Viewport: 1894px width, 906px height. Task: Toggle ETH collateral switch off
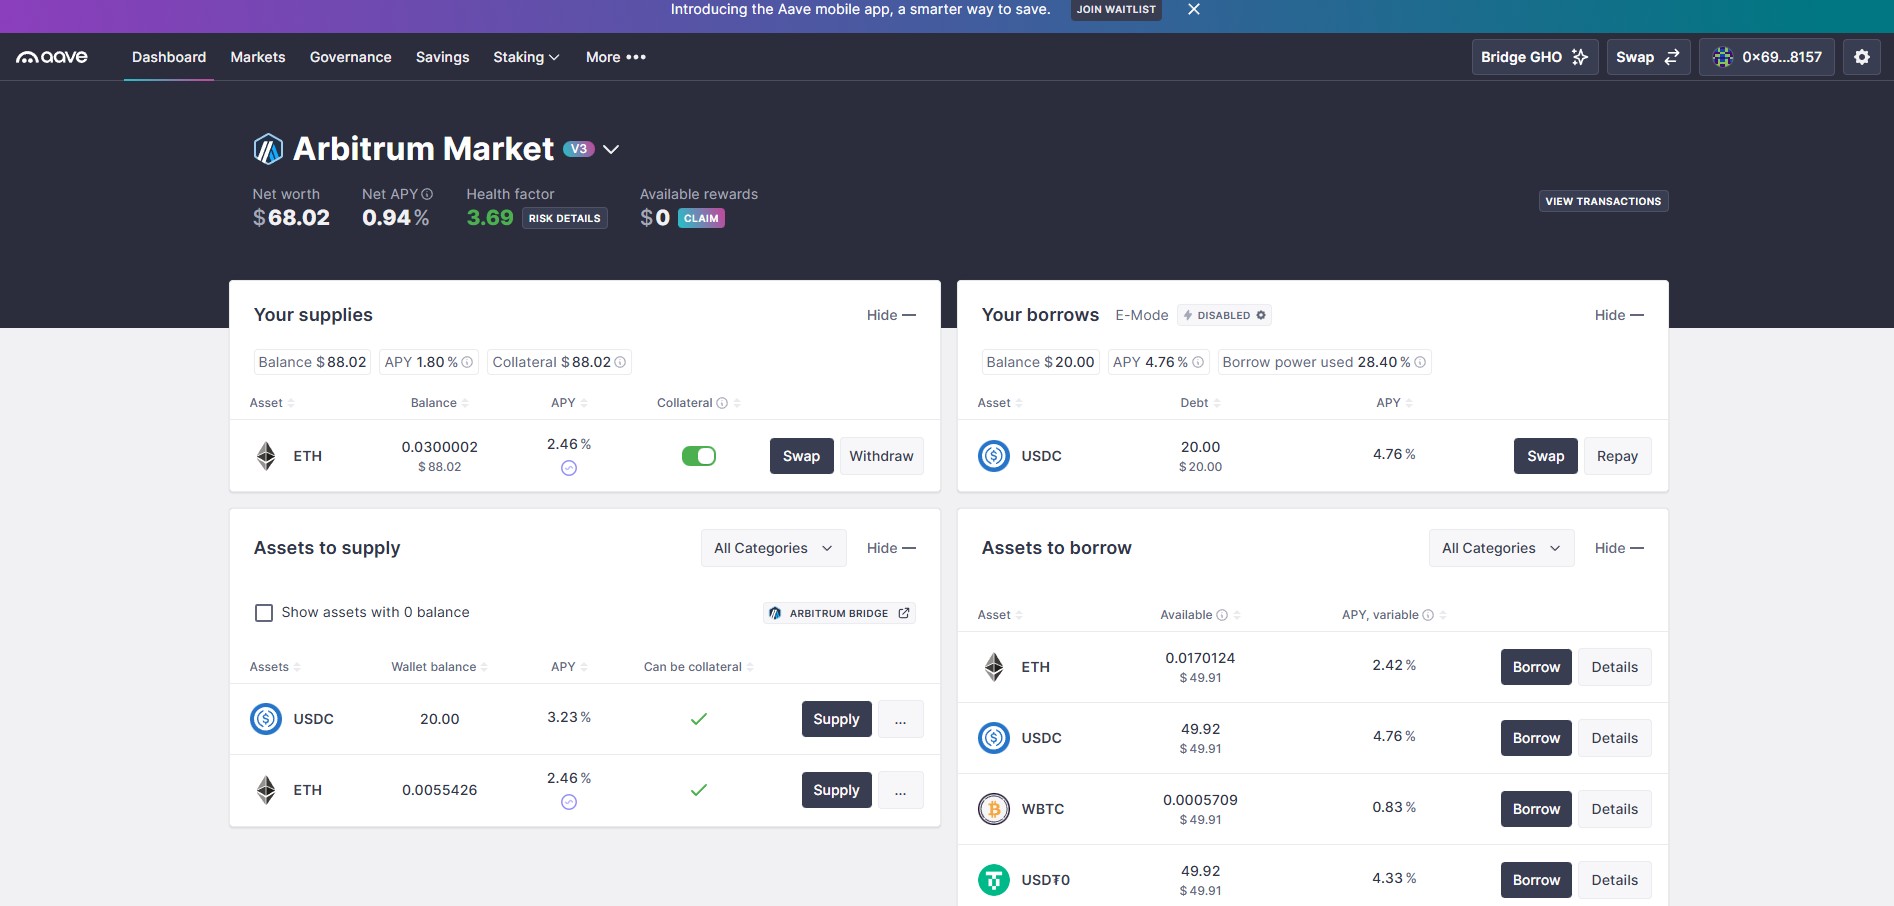tap(698, 456)
